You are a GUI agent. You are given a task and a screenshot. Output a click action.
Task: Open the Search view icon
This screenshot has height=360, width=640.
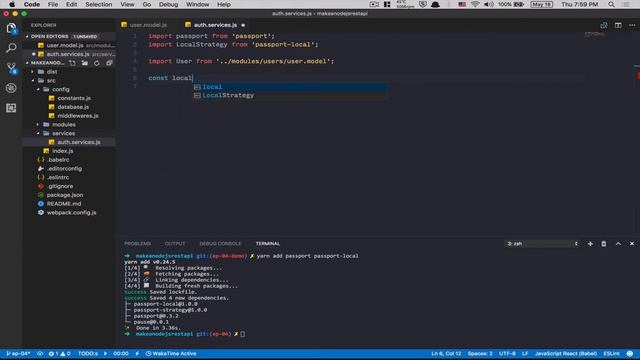(x=11, y=48)
